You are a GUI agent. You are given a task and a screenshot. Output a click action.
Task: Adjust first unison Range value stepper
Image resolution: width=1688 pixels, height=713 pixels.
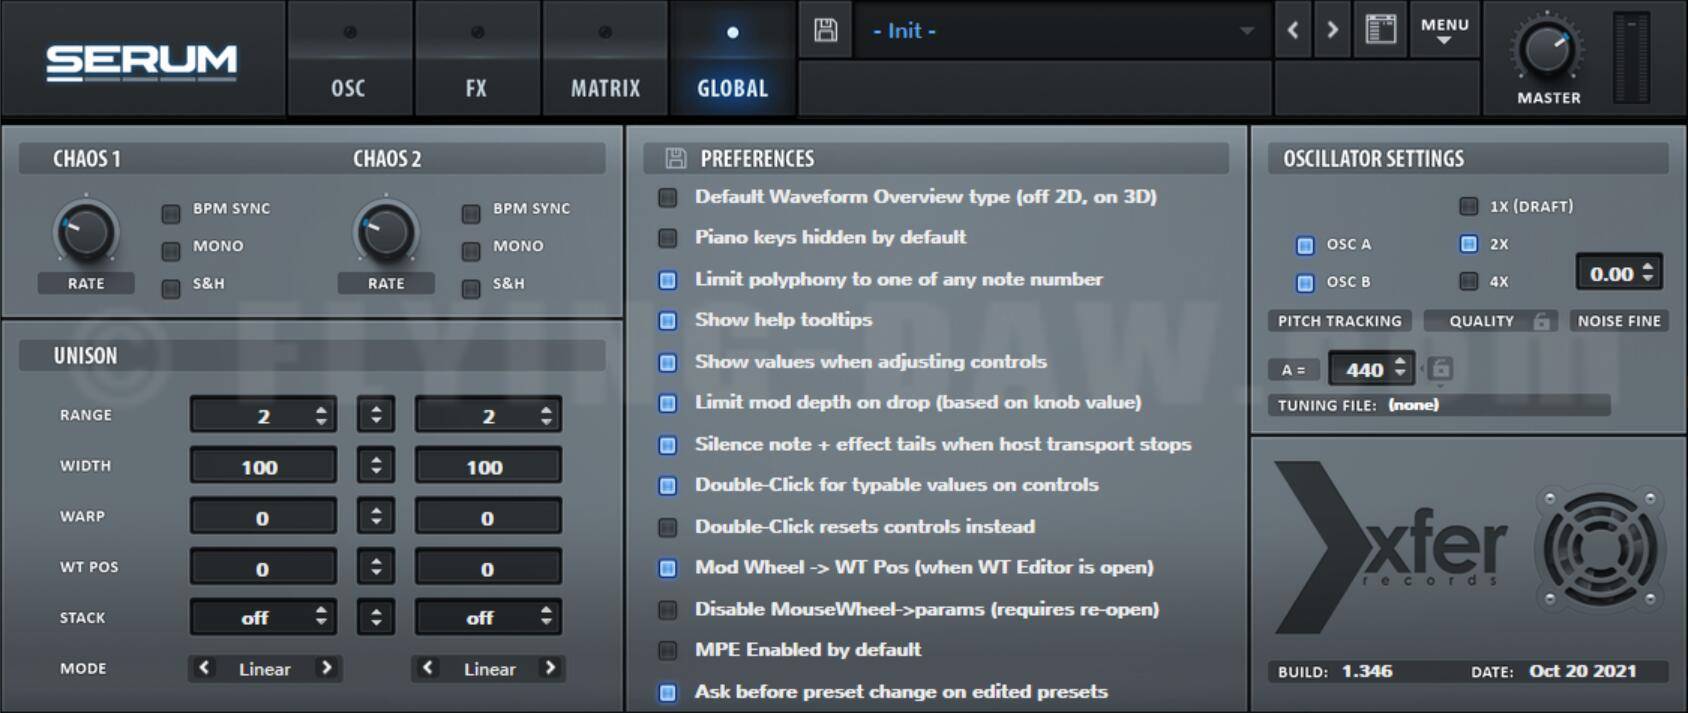coord(321,415)
